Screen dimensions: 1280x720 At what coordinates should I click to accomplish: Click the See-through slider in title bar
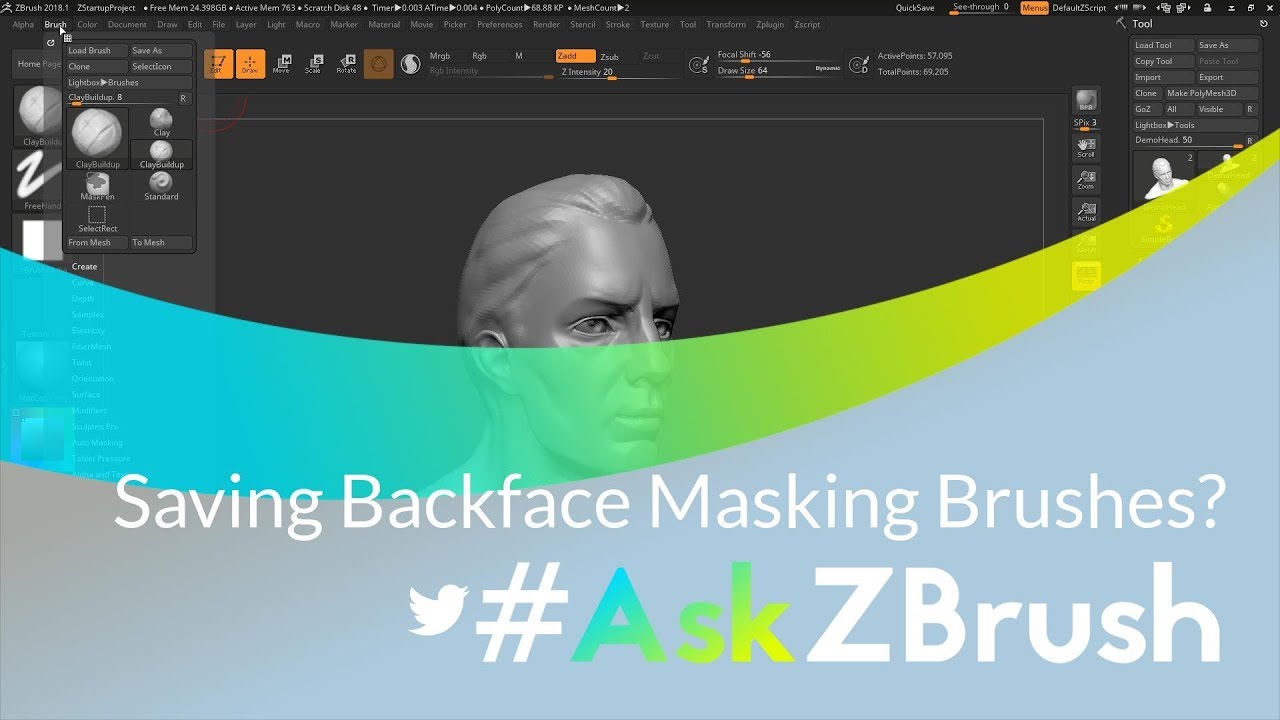(x=980, y=8)
